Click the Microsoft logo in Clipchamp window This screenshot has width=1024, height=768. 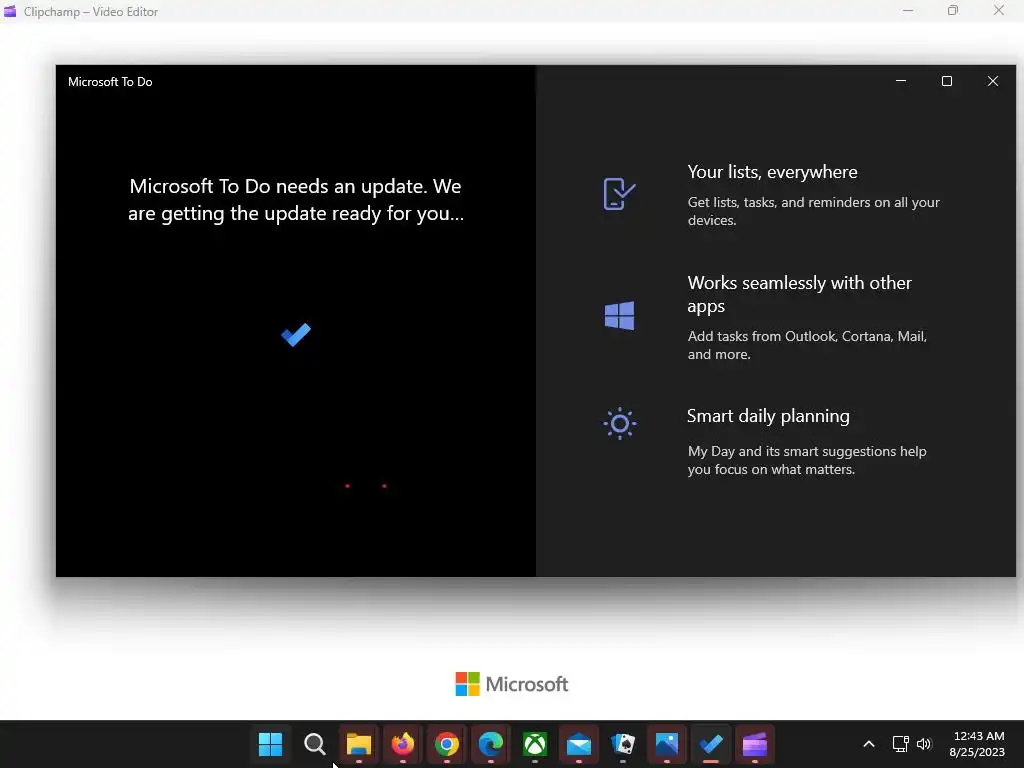(511, 684)
